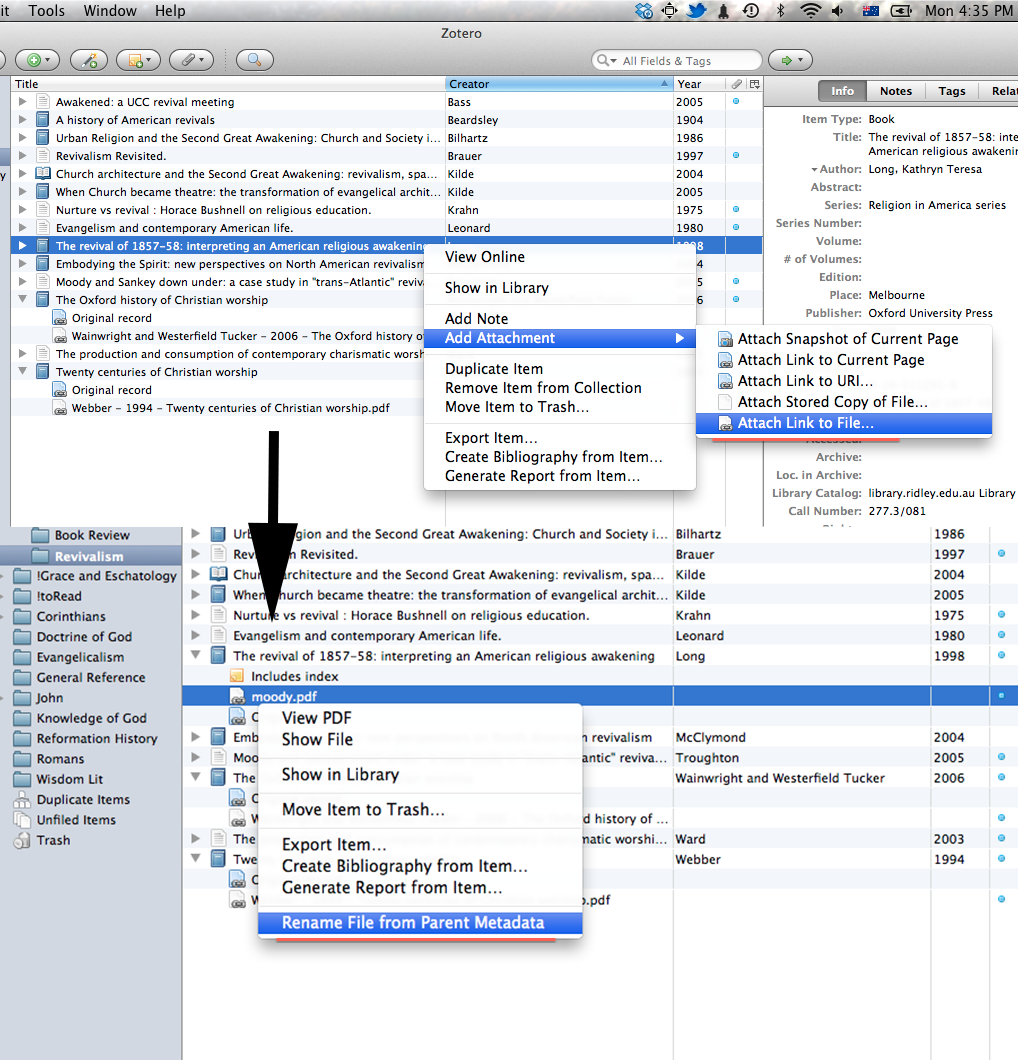Expand the Awakened: a UCC revival meeting item
This screenshot has width=1018, height=1060.
coord(23,102)
